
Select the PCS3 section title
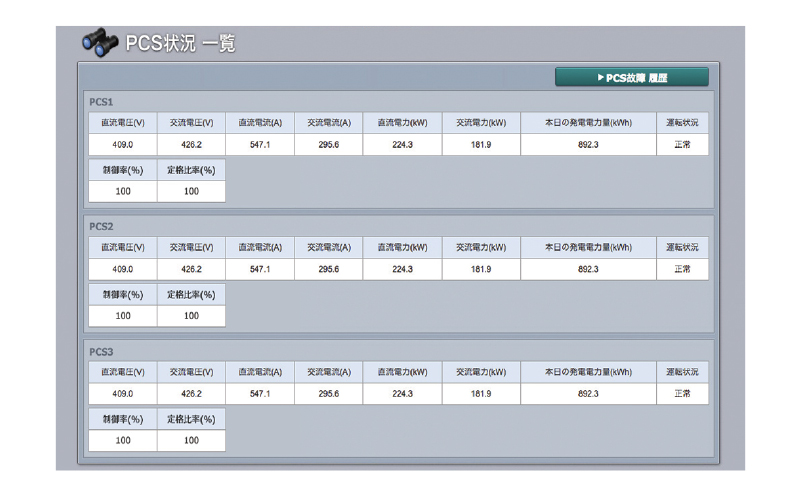point(101,352)
